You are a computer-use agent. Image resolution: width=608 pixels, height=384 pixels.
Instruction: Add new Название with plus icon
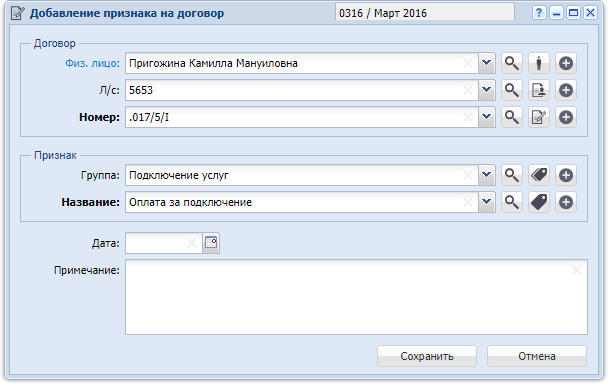point(566,202)
